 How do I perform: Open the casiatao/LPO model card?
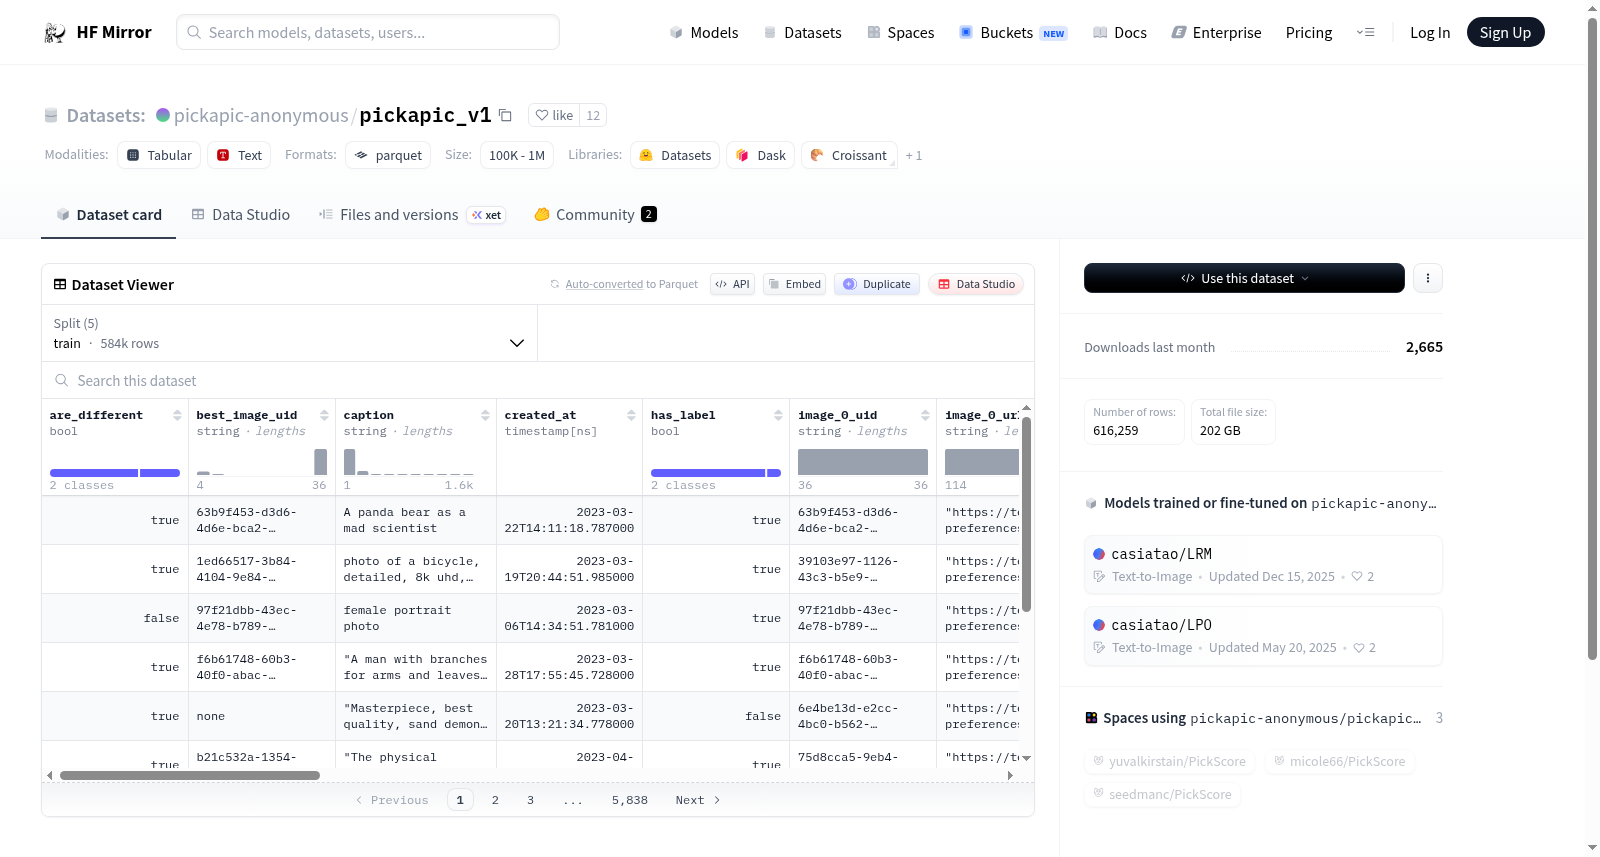coord(1263,636)
